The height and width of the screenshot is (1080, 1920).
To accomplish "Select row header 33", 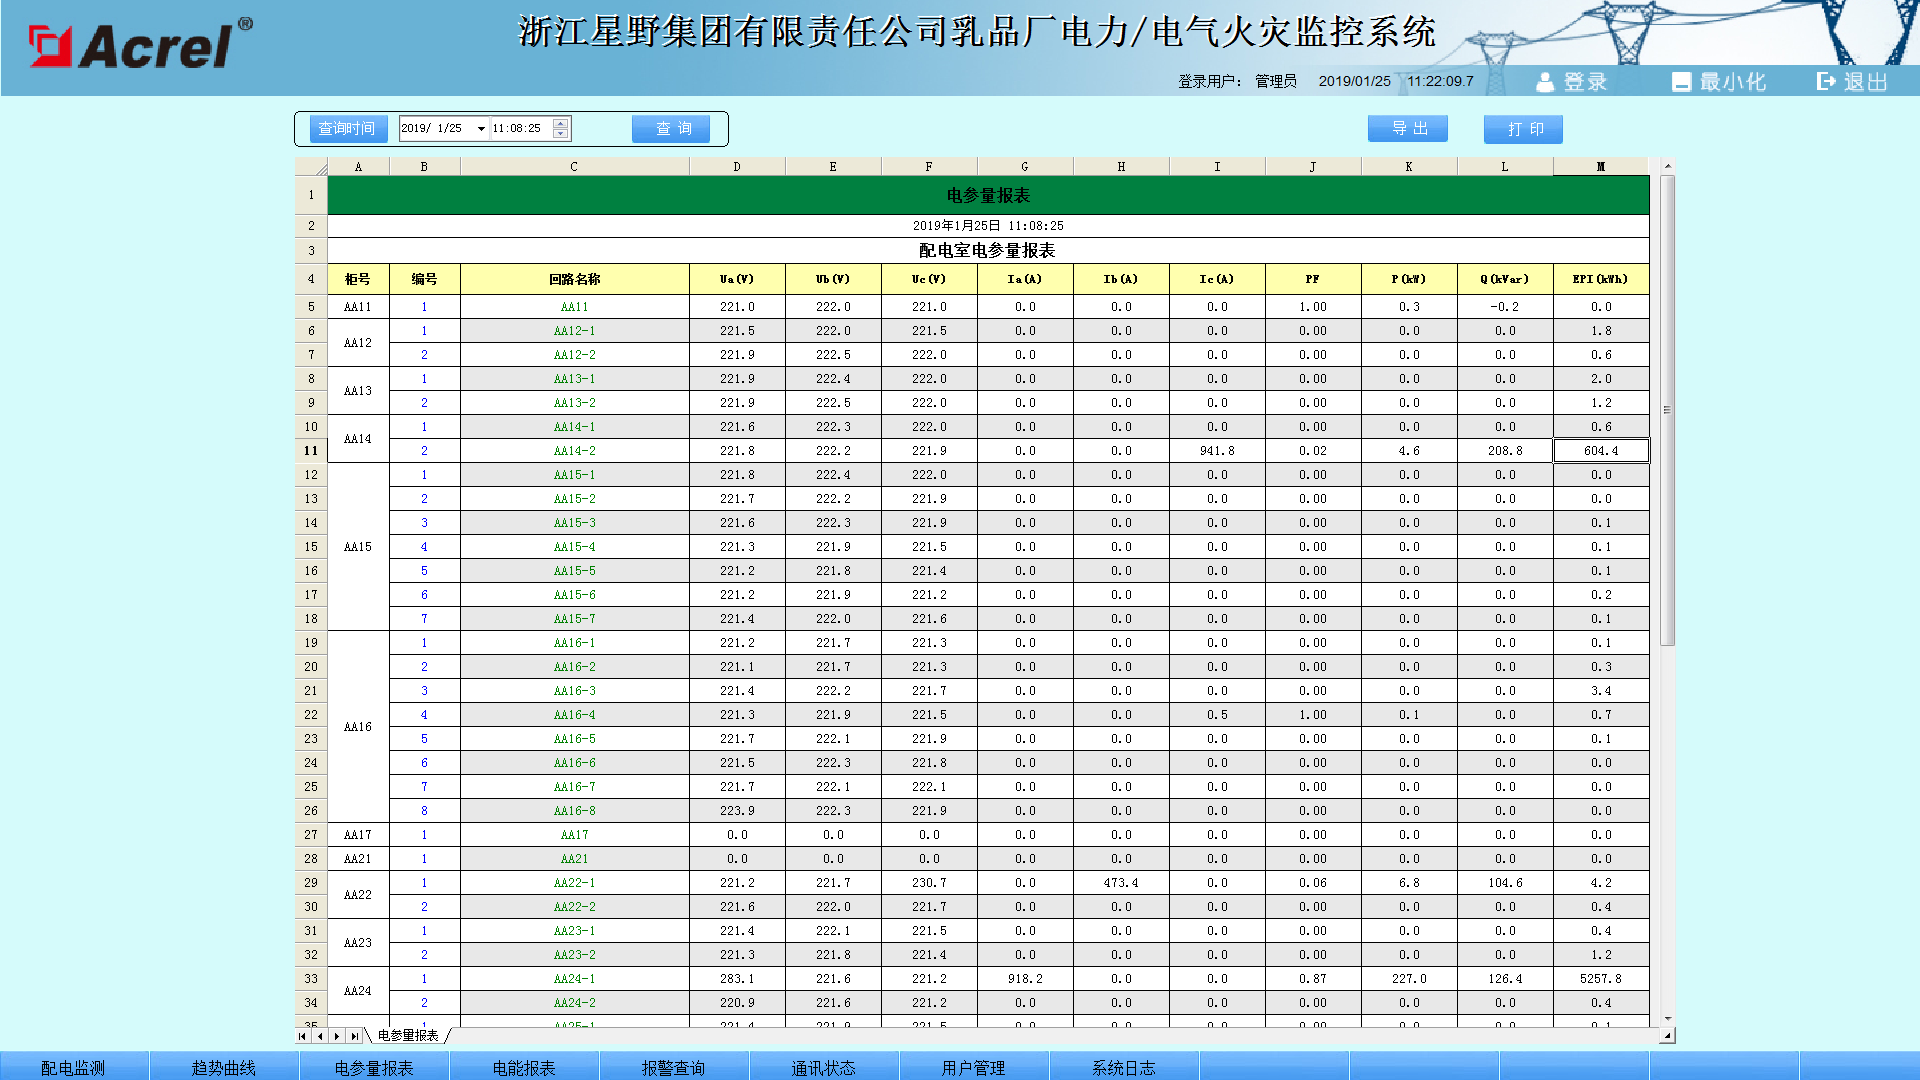I will [x=311, y=979].
